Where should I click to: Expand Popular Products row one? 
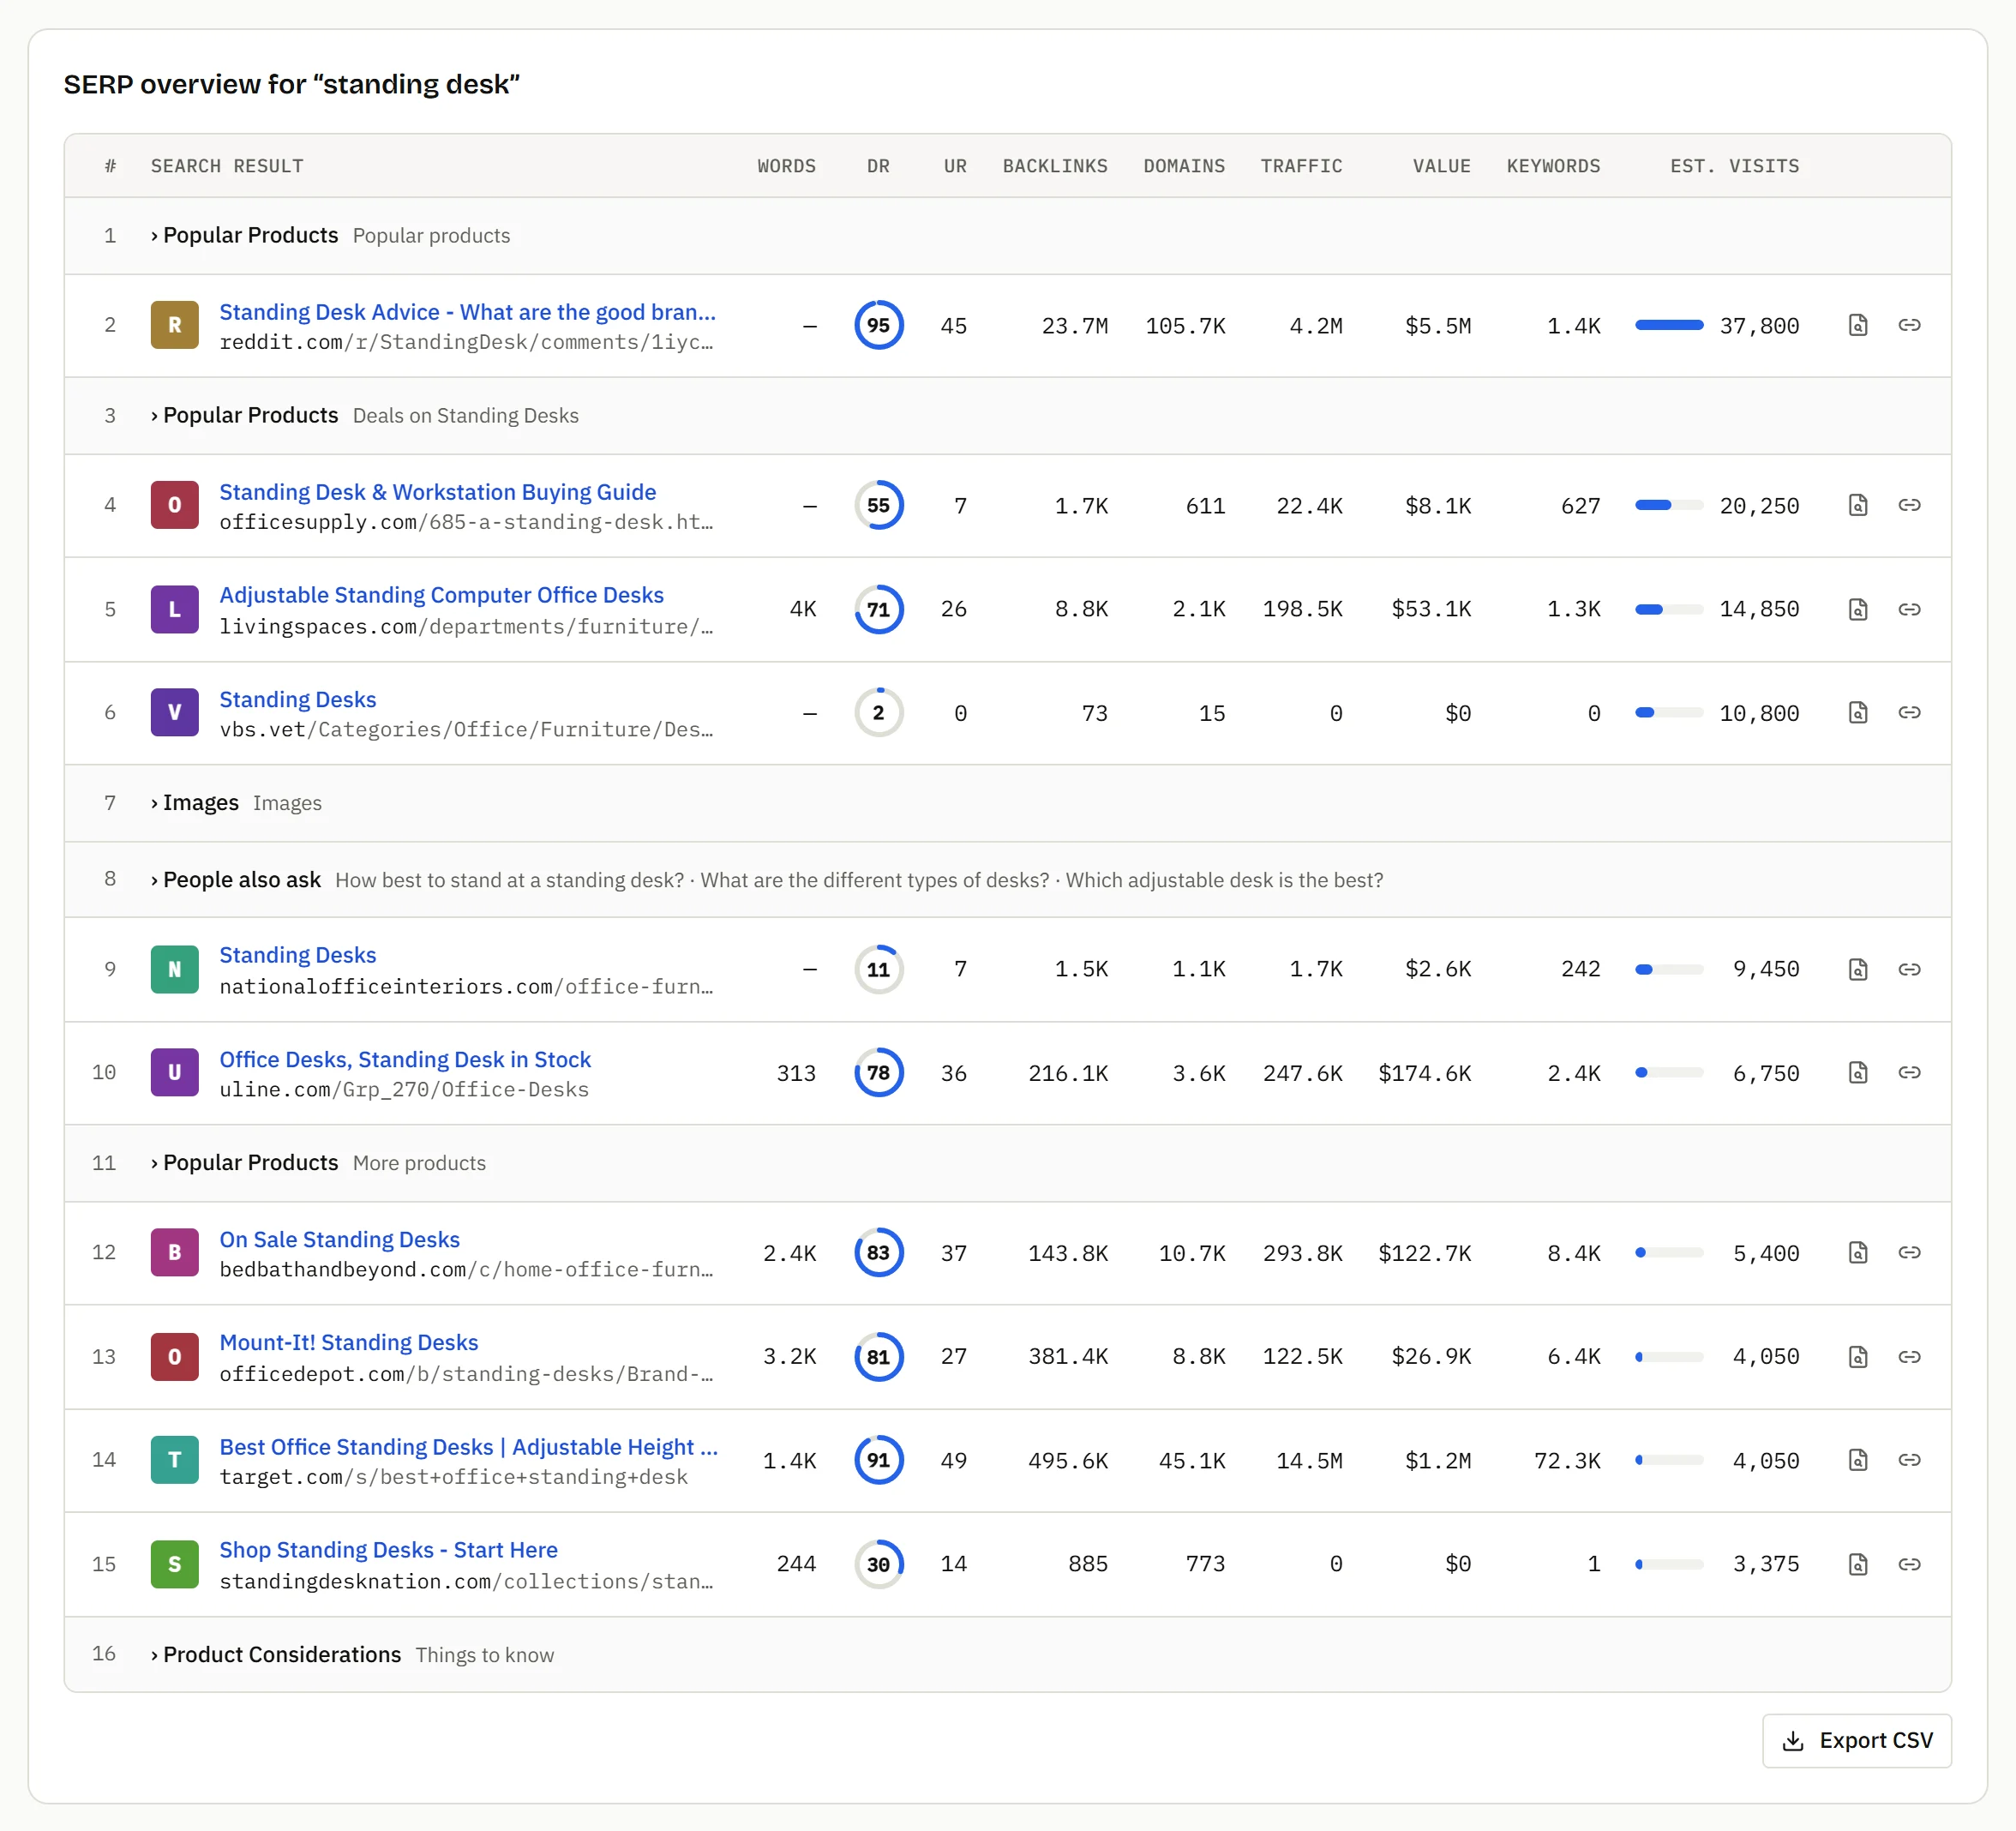(x=1007, y=235)
